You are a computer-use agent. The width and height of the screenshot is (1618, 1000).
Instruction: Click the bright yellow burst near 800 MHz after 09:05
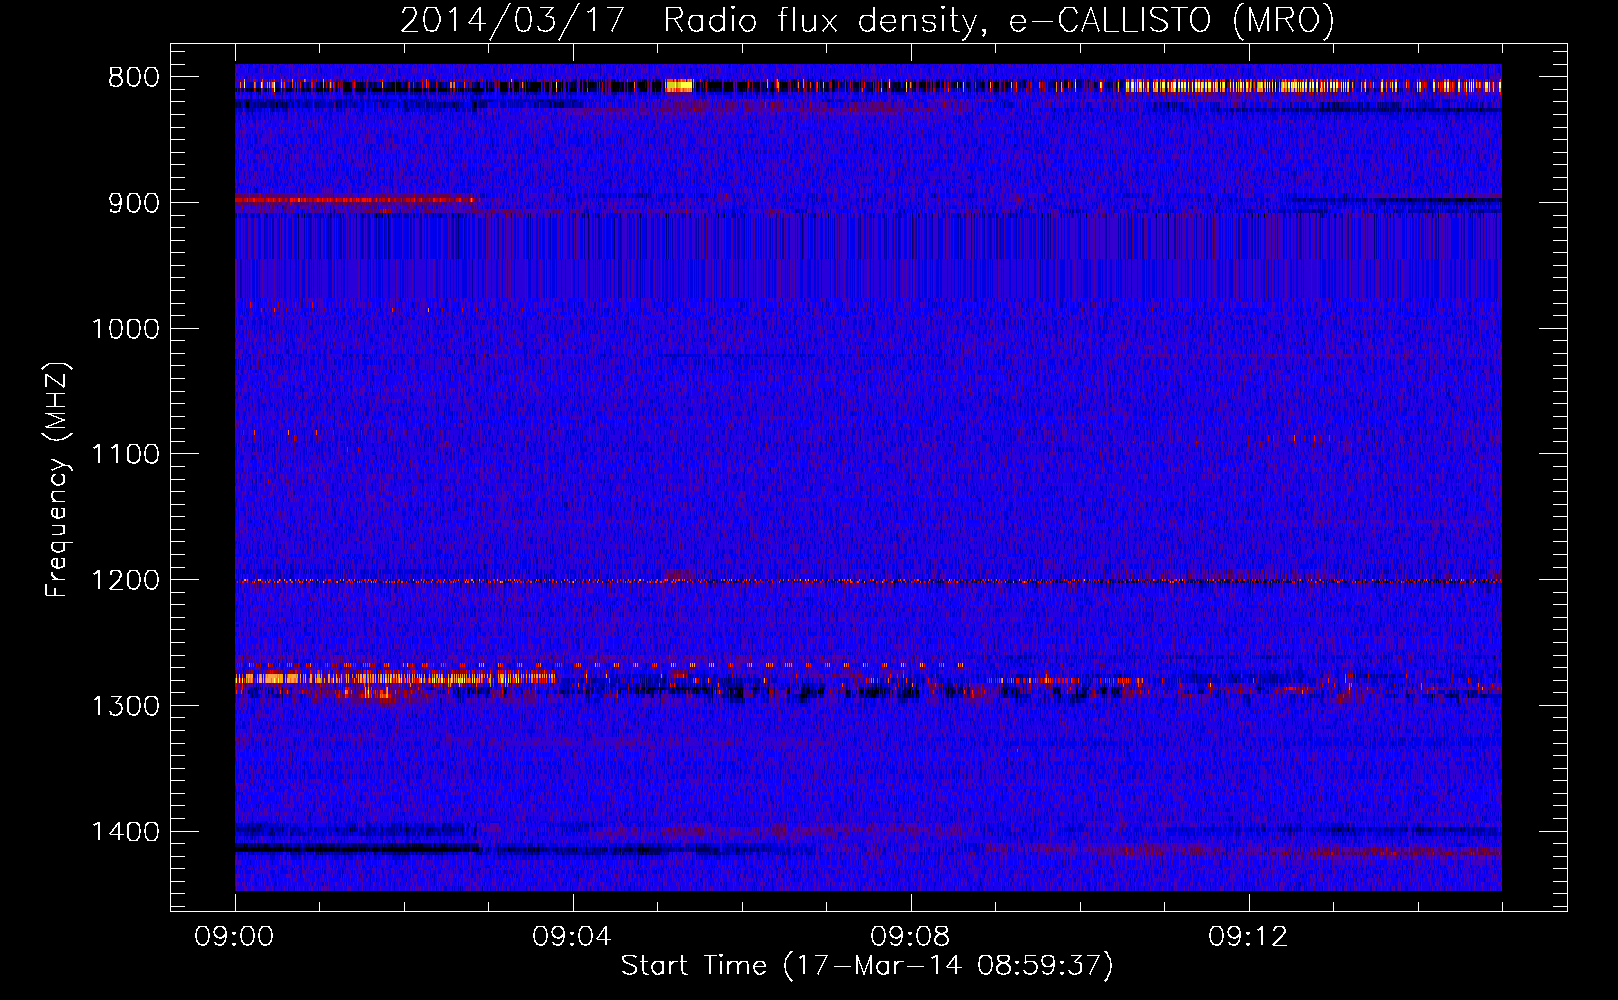coord(679,86)
